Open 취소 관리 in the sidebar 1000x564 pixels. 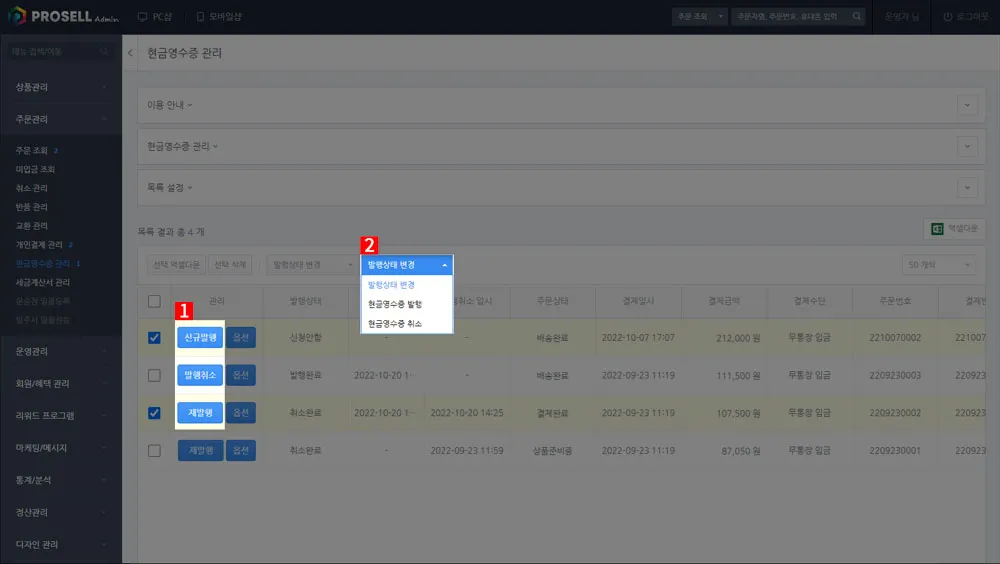pos(32,188)
